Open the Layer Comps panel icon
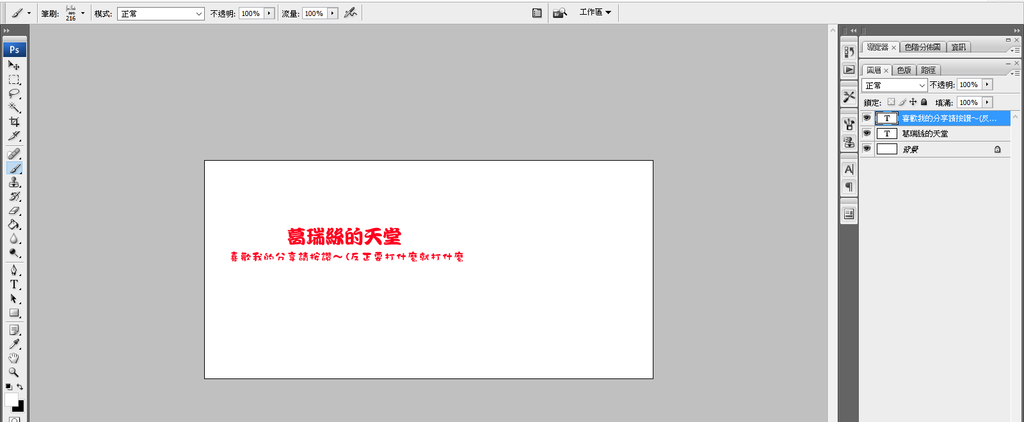 [849, 214]
